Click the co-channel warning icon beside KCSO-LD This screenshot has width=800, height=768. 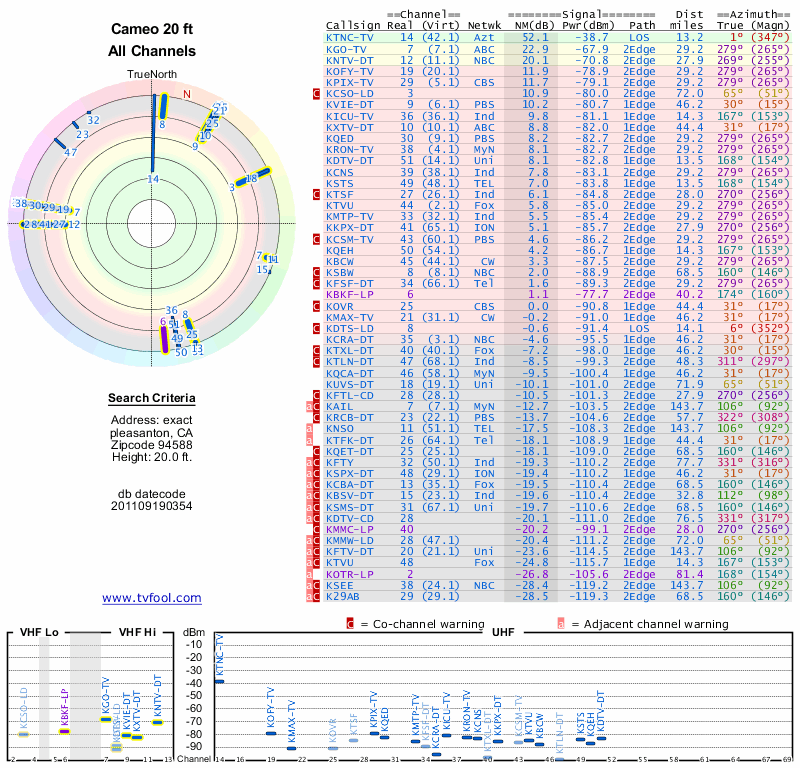click(316, 93)
